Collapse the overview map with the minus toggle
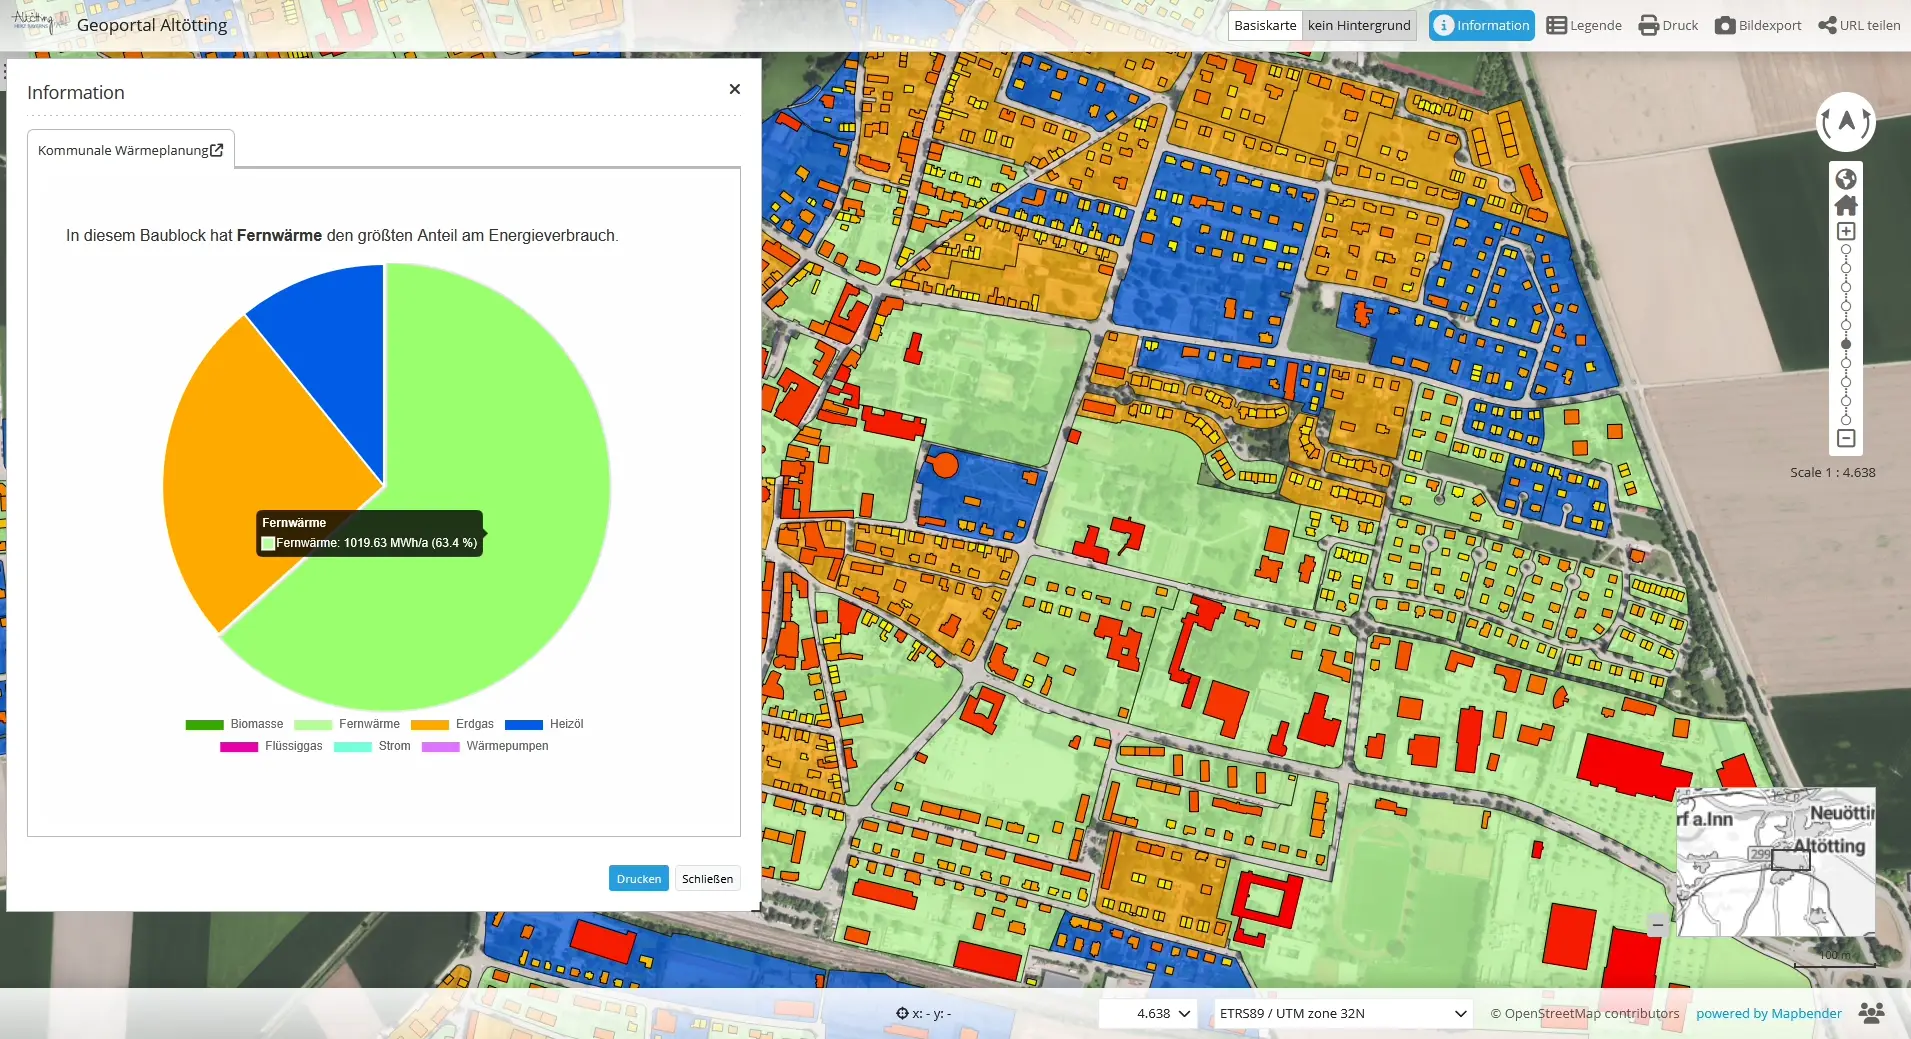Viewport: 1911px width, 1039px height. click(1658, 925)
